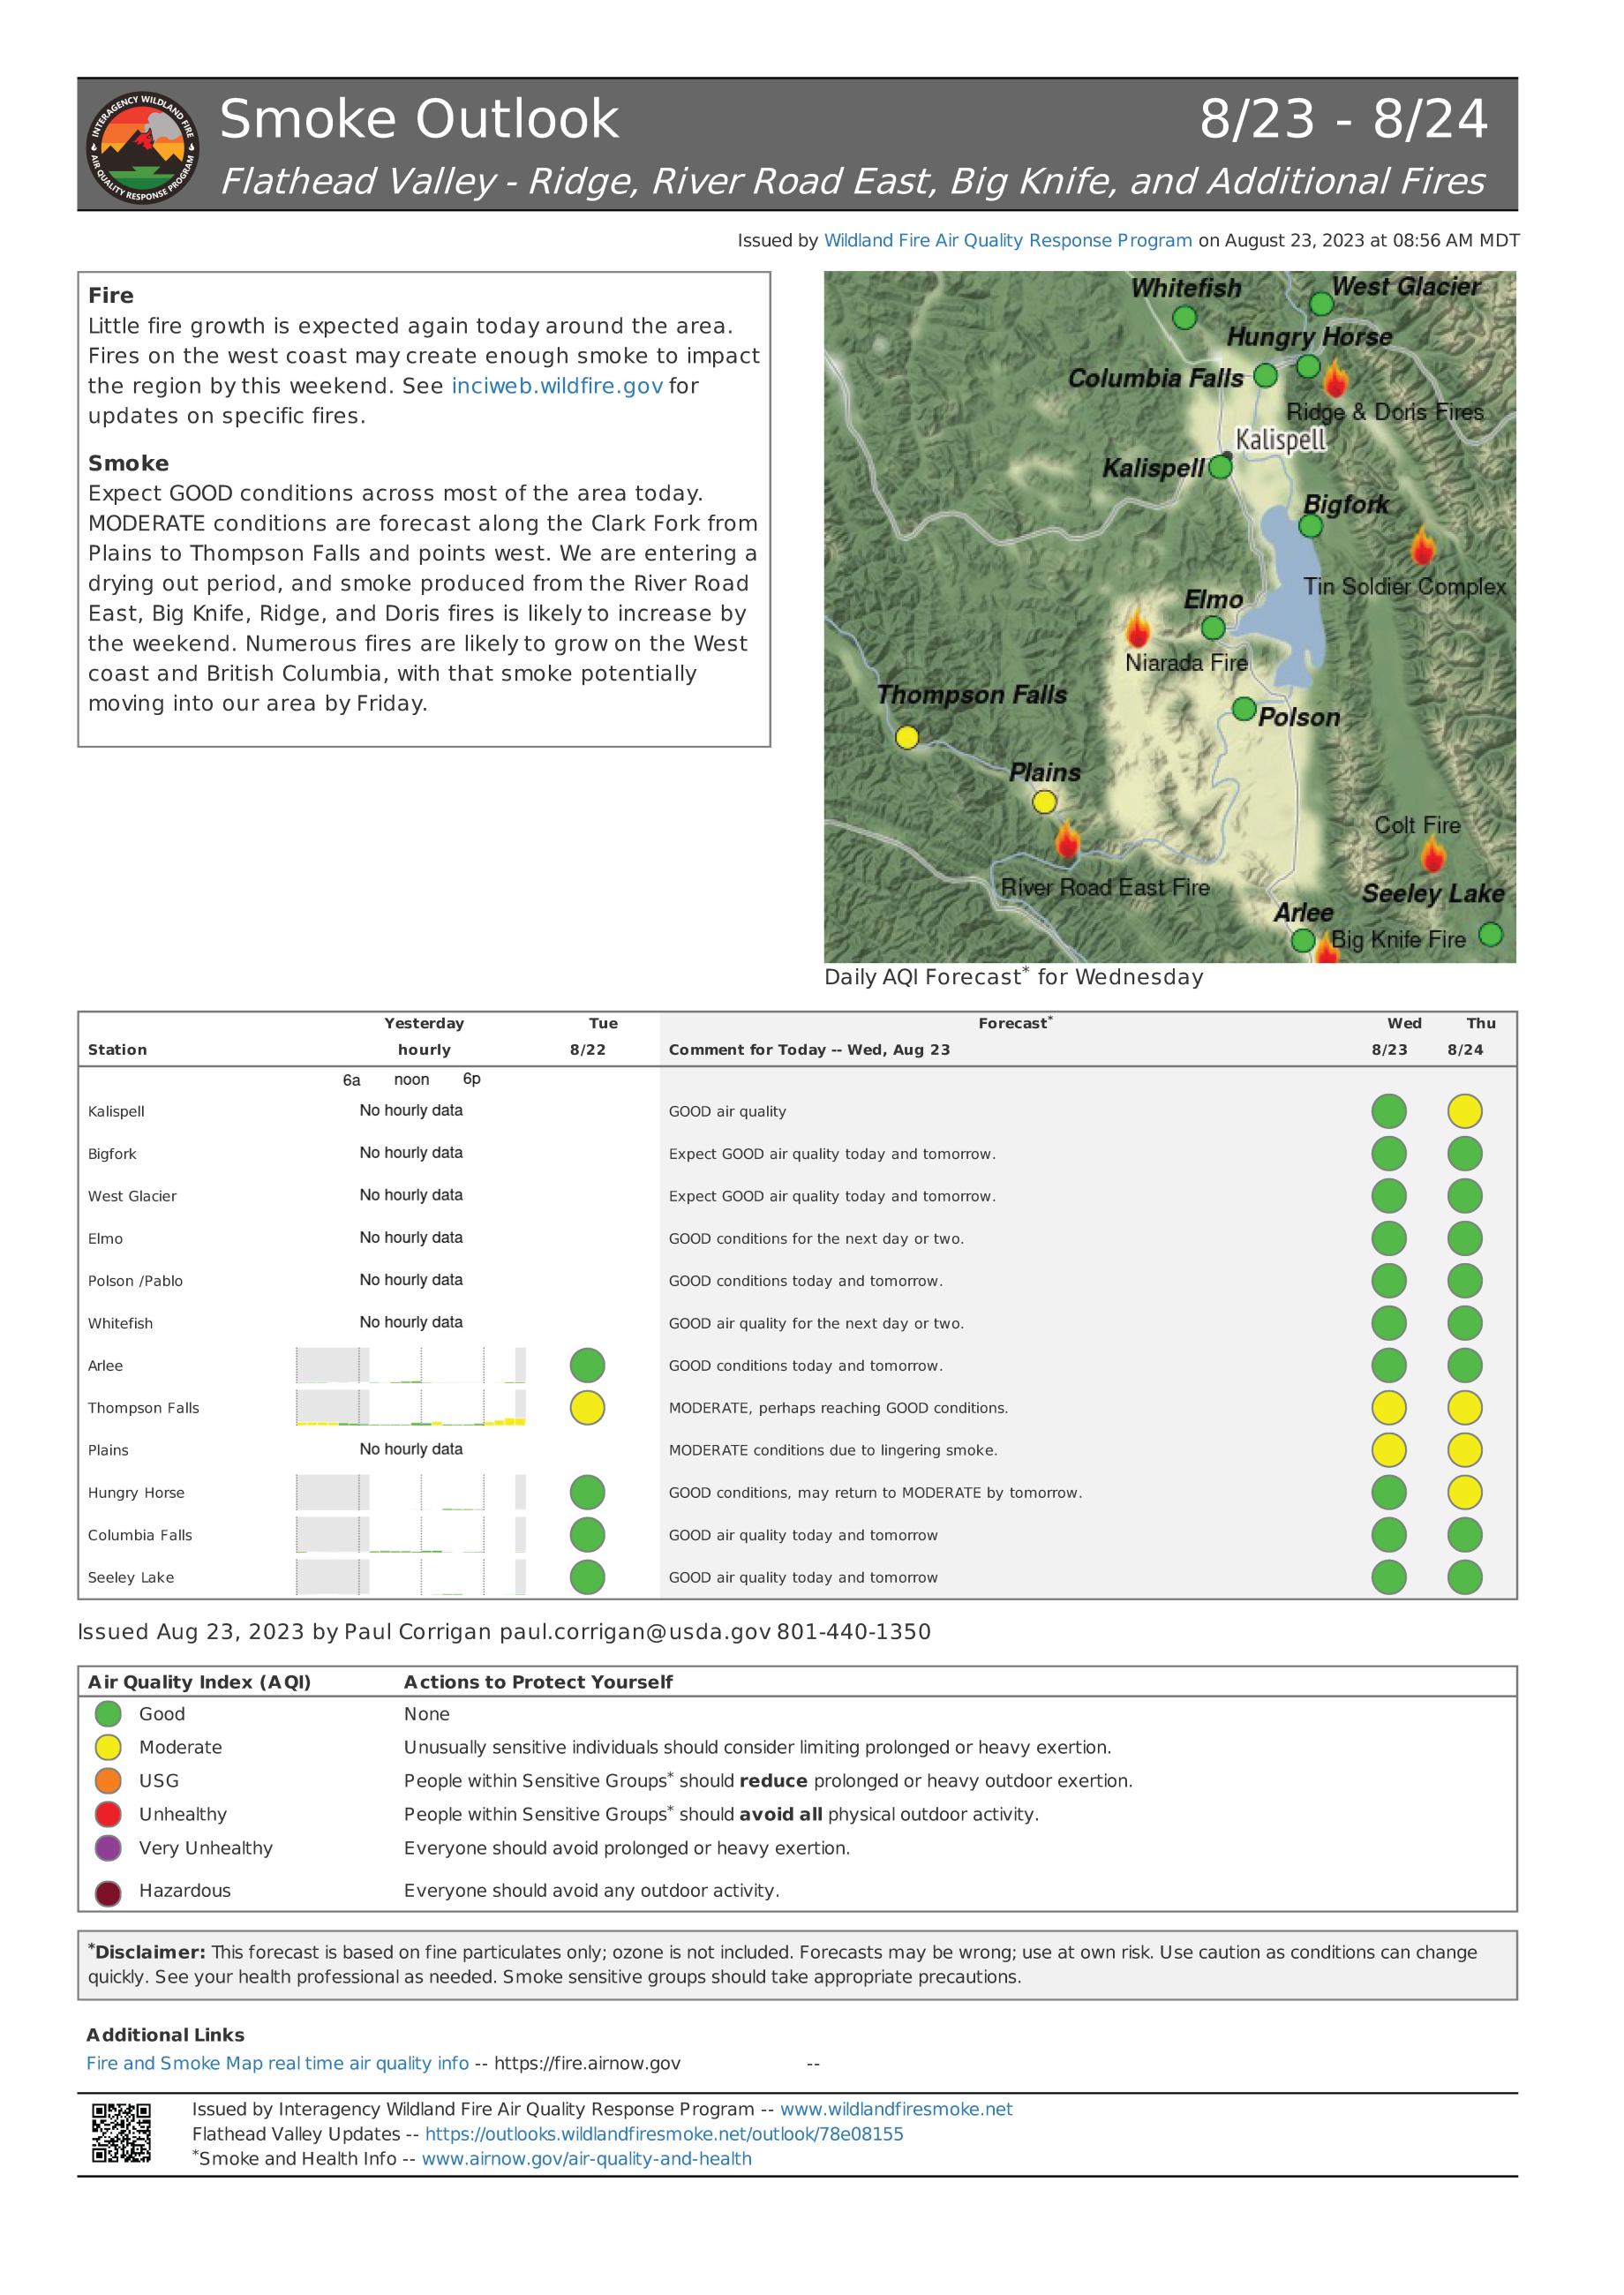Toggle the green AQI marker at Whitefish
This screenshot has width=1624, height=2295.
click(x=1185, y=316)
